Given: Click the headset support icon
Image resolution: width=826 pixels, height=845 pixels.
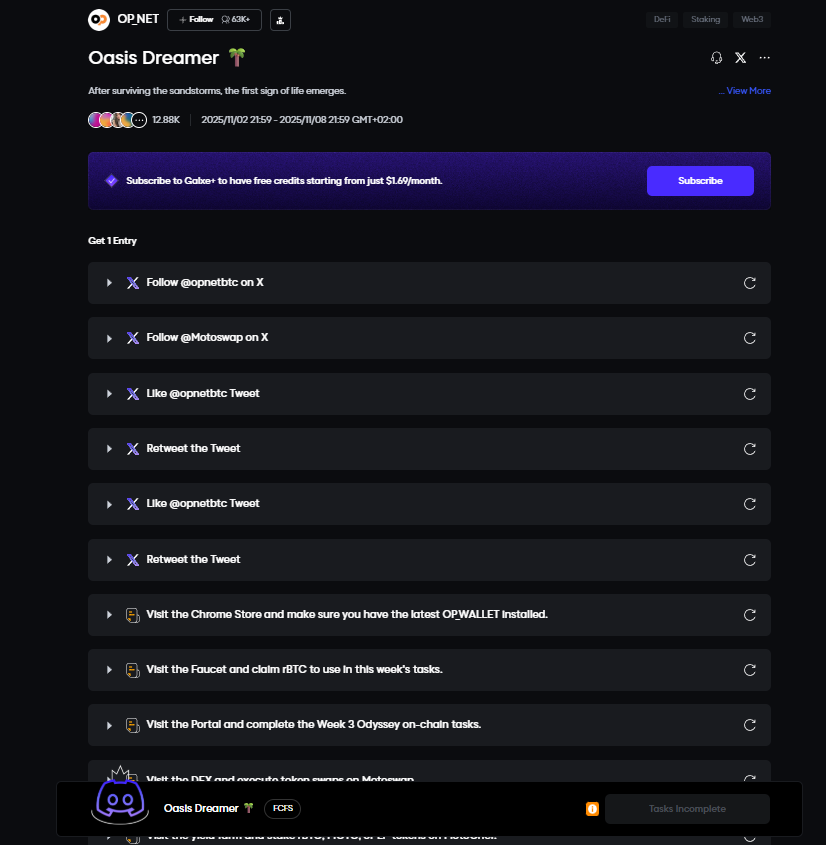Looking at the screenshot, I should pos(716,58).
